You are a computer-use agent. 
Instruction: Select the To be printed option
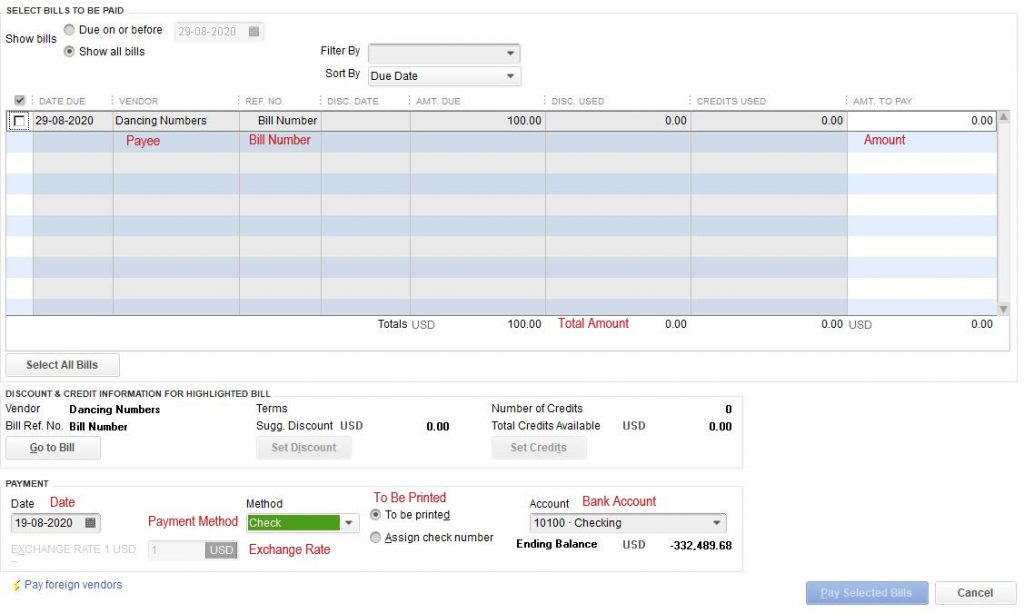point(376,516)
